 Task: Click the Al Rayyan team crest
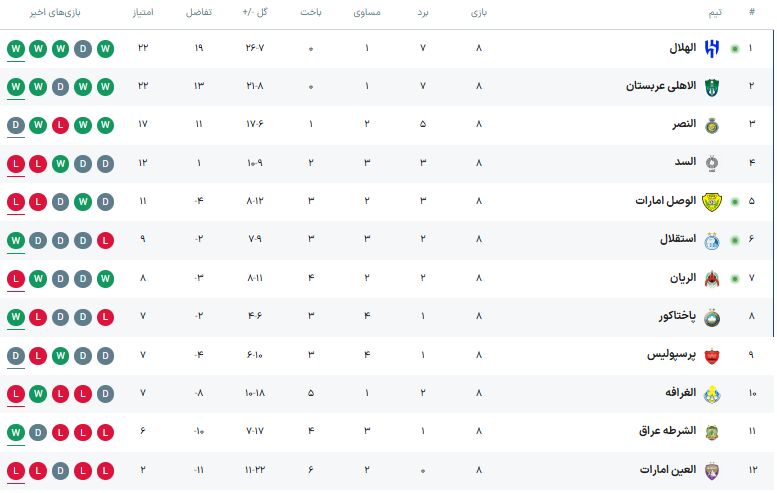[712, 277]
